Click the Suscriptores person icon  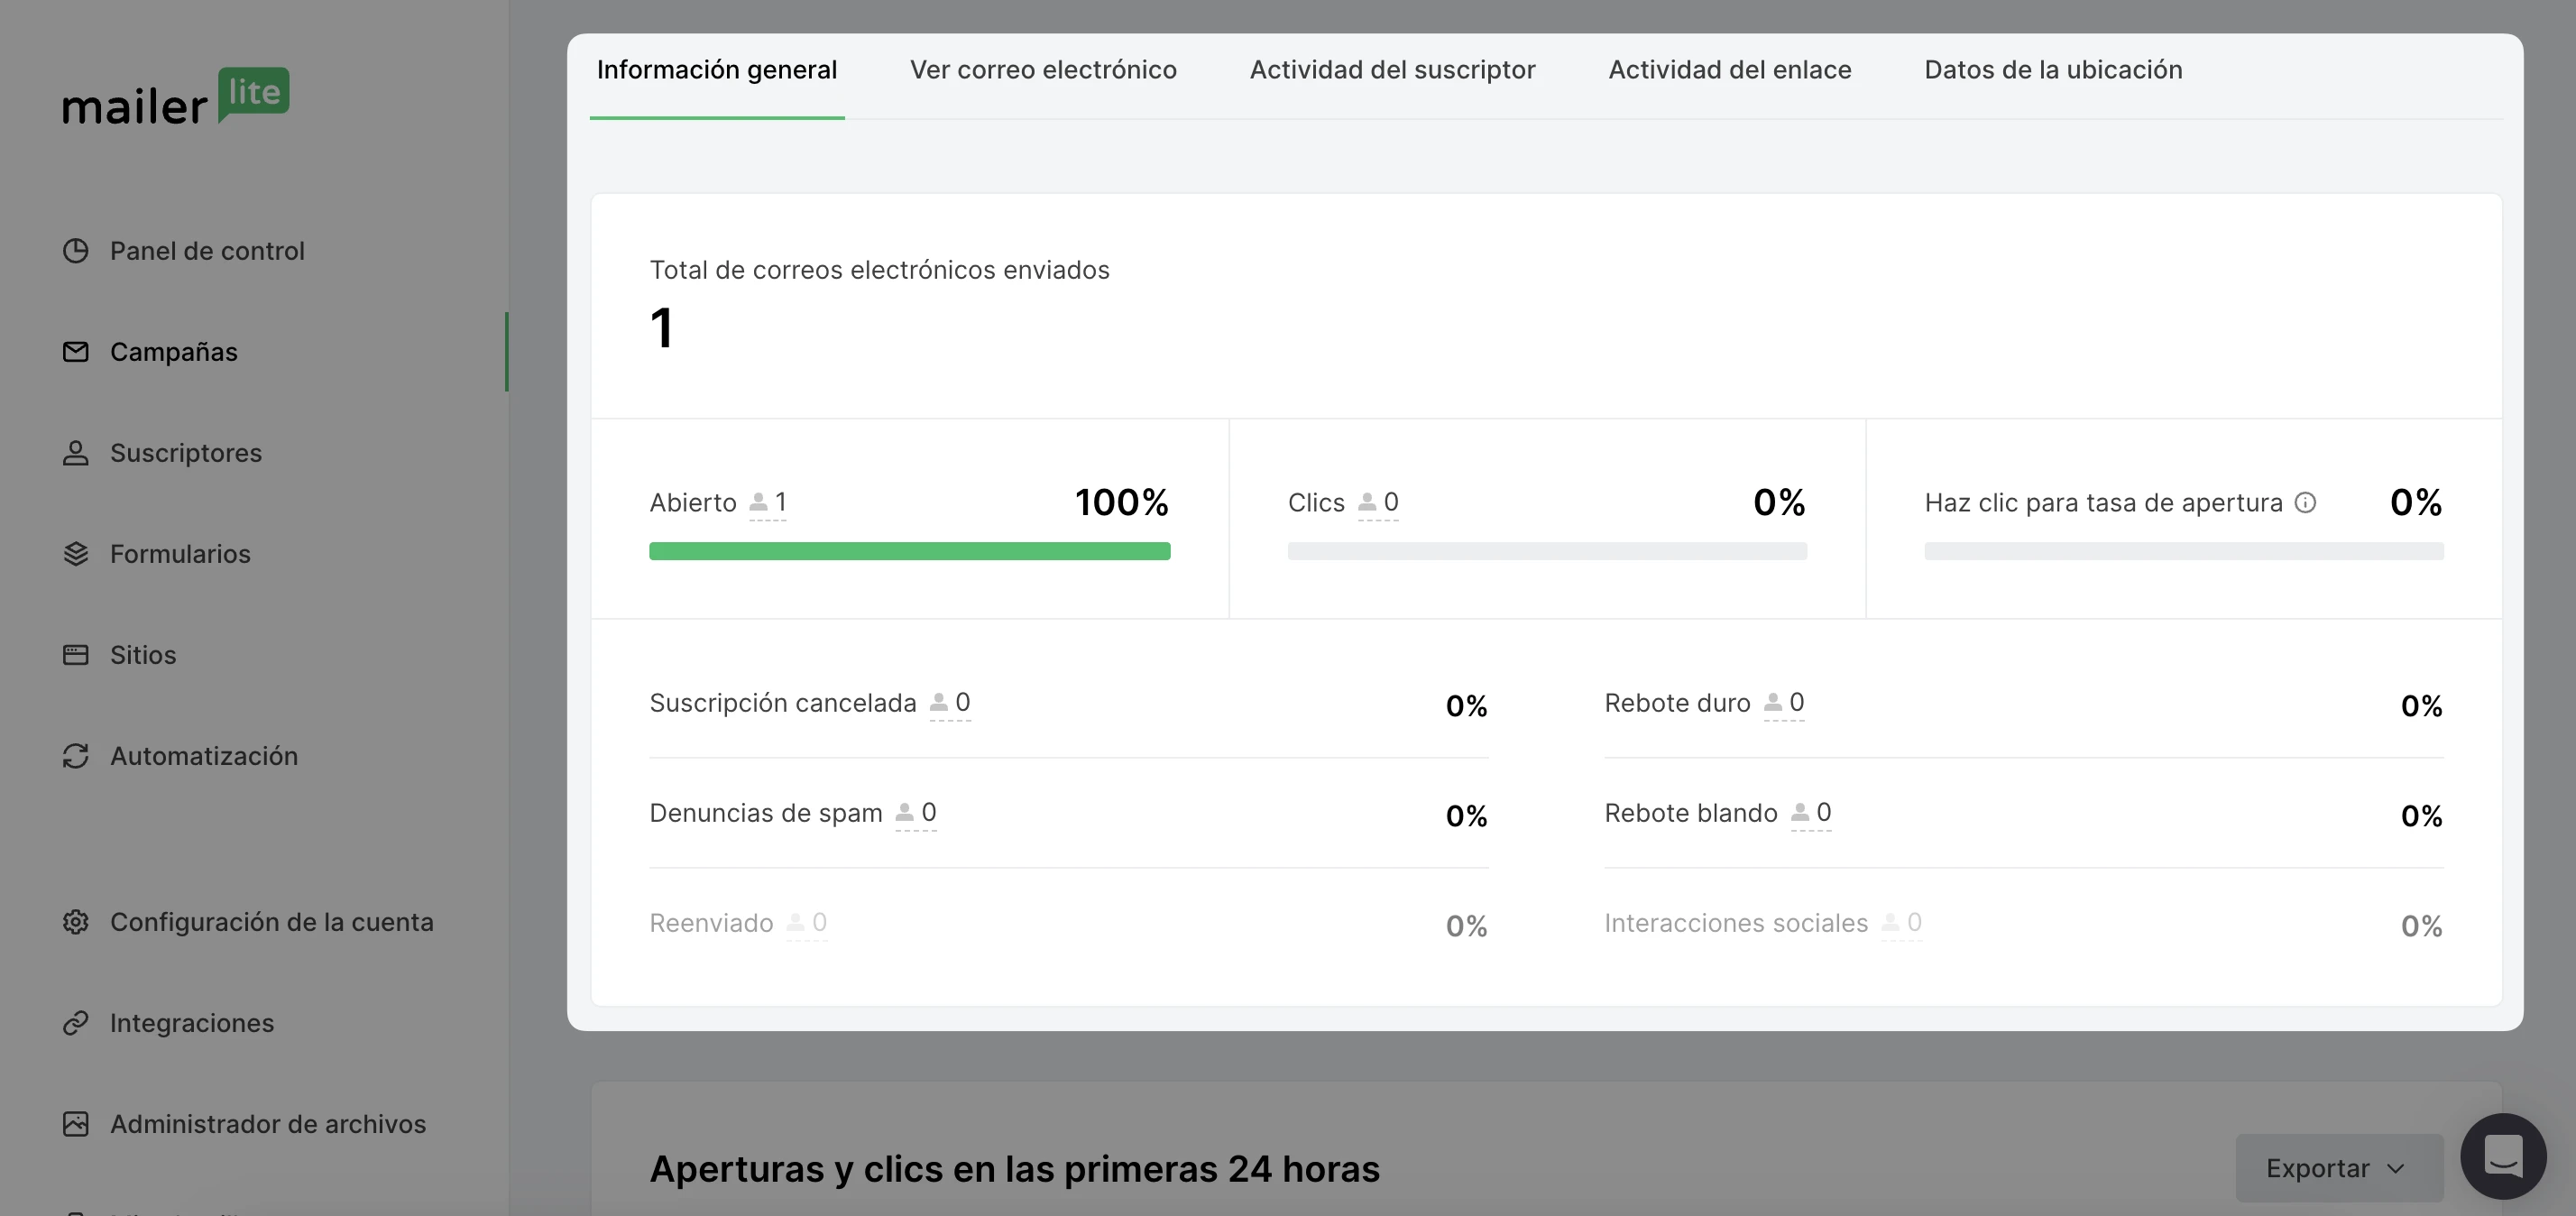click(x=76, y=453)
